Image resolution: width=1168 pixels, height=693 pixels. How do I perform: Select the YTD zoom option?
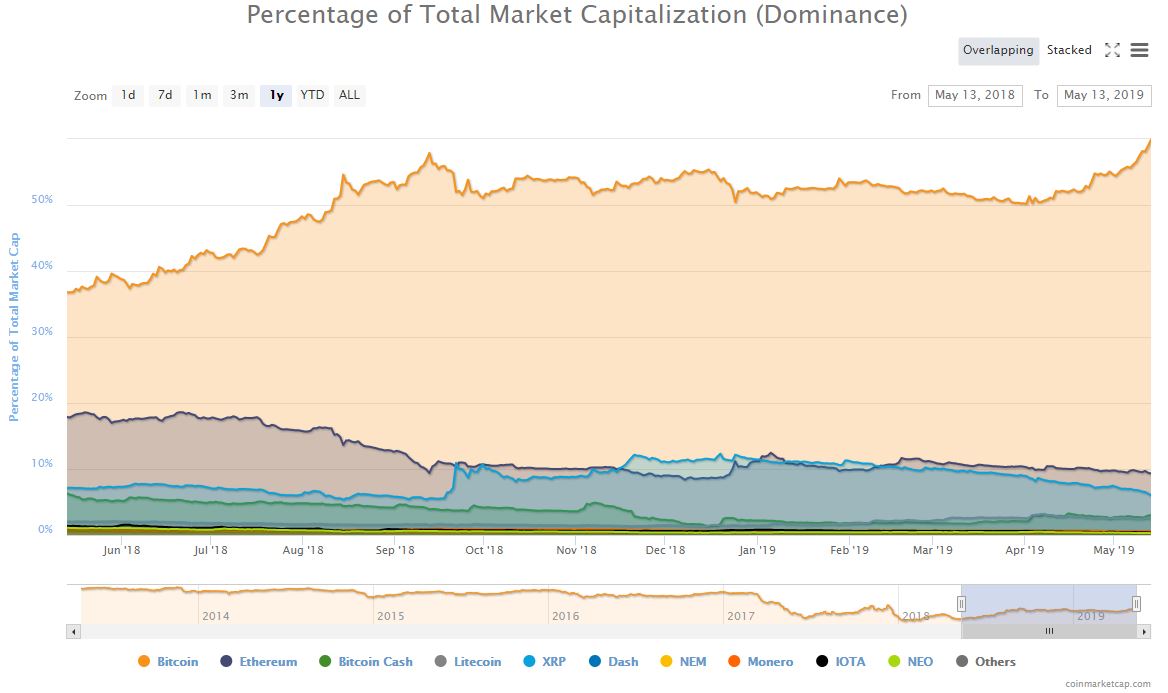pos(313,96)
